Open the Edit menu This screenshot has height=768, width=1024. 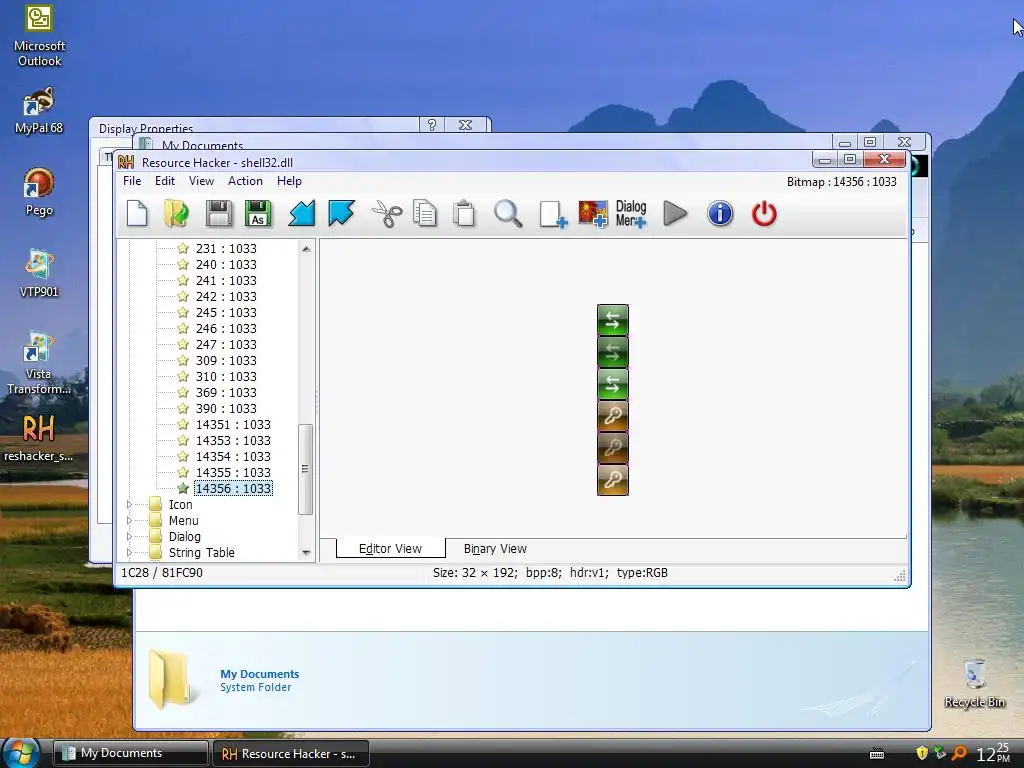pyautogui.click(x=165, y=181)
